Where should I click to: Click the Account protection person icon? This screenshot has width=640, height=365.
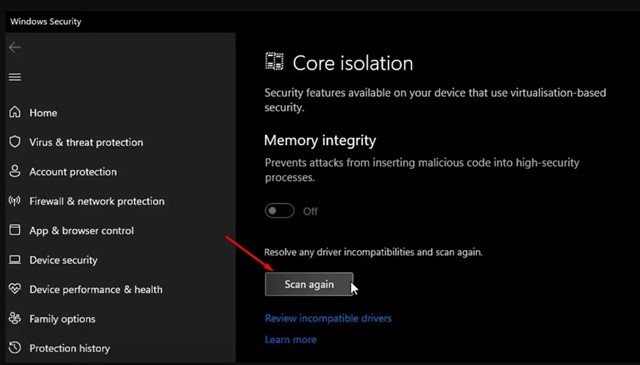pyautogui.click(x=15, y=171)
